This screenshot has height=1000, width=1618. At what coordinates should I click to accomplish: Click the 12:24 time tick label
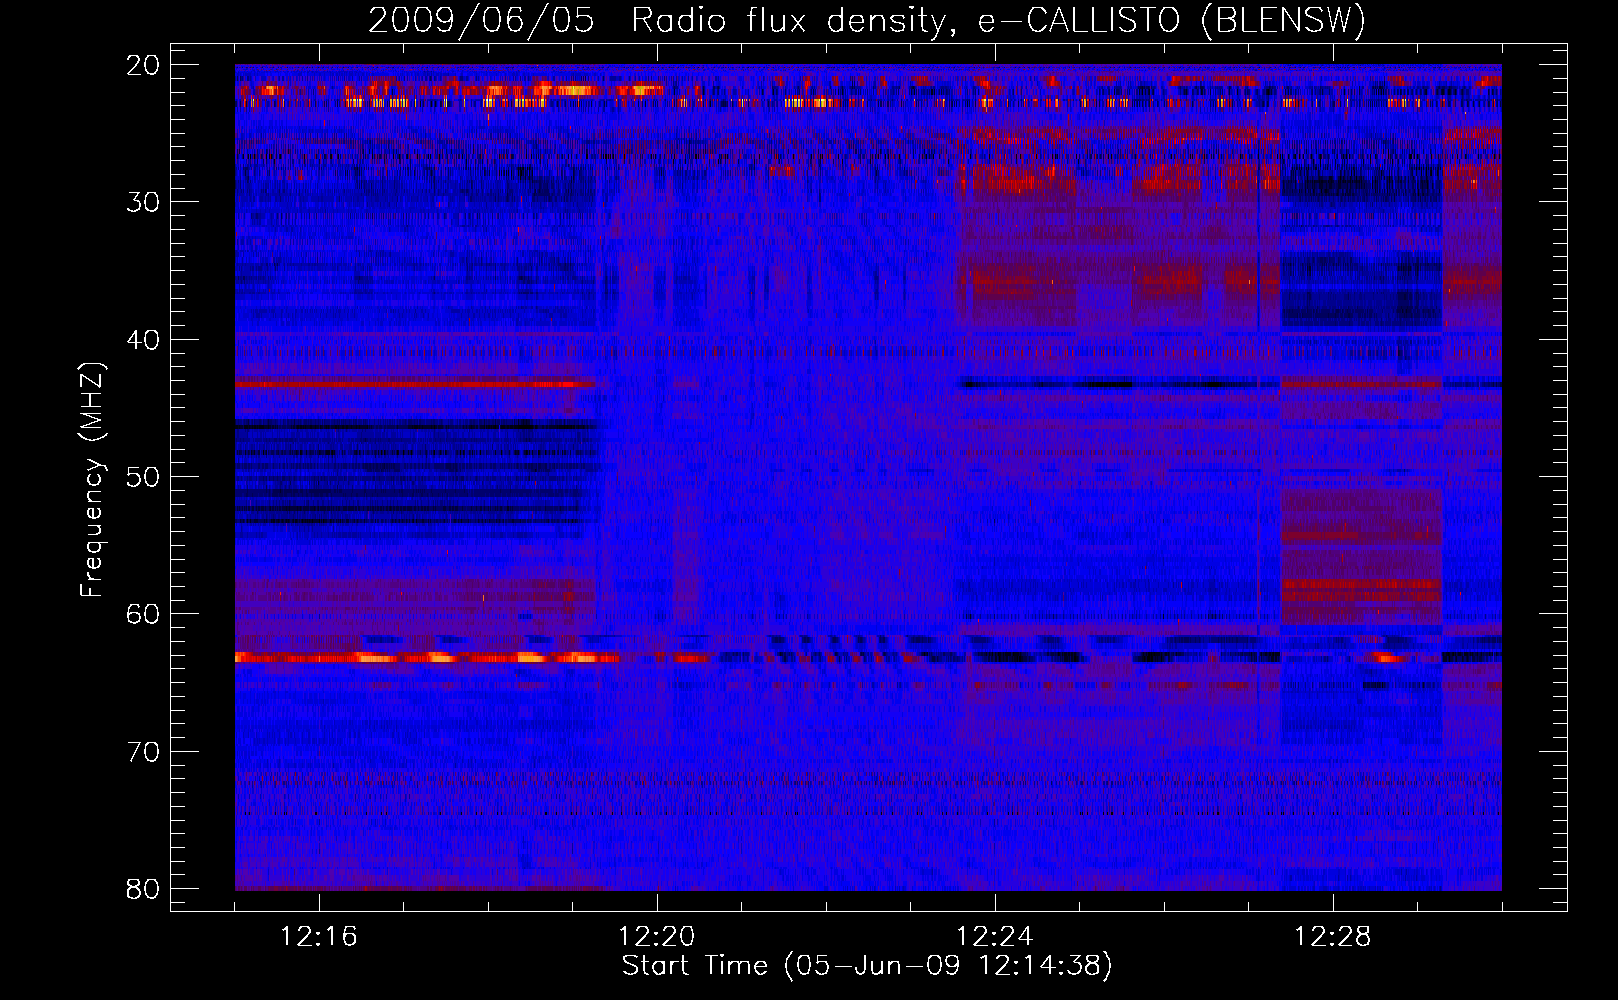pyautogui.click(x=995, y=937)
